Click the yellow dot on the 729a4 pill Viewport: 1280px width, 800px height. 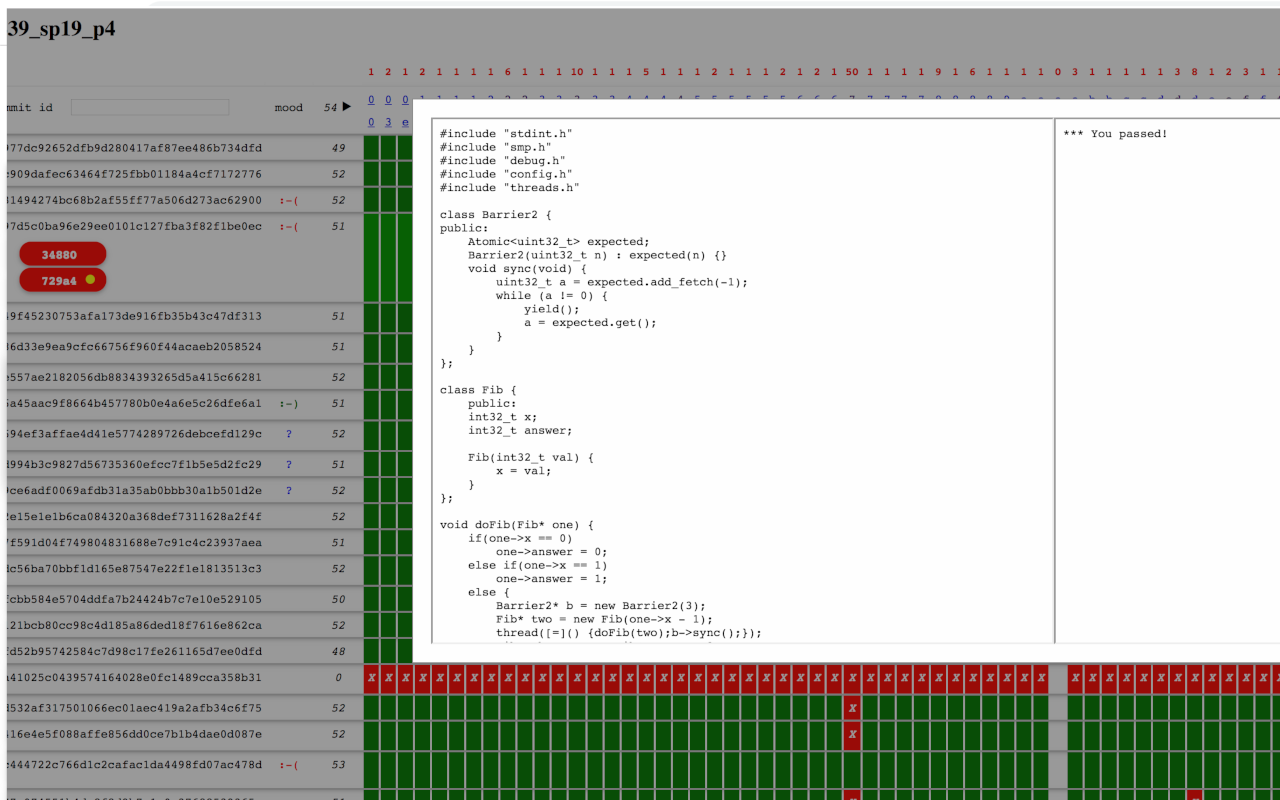pyautogui.click(x=90, y=281)
